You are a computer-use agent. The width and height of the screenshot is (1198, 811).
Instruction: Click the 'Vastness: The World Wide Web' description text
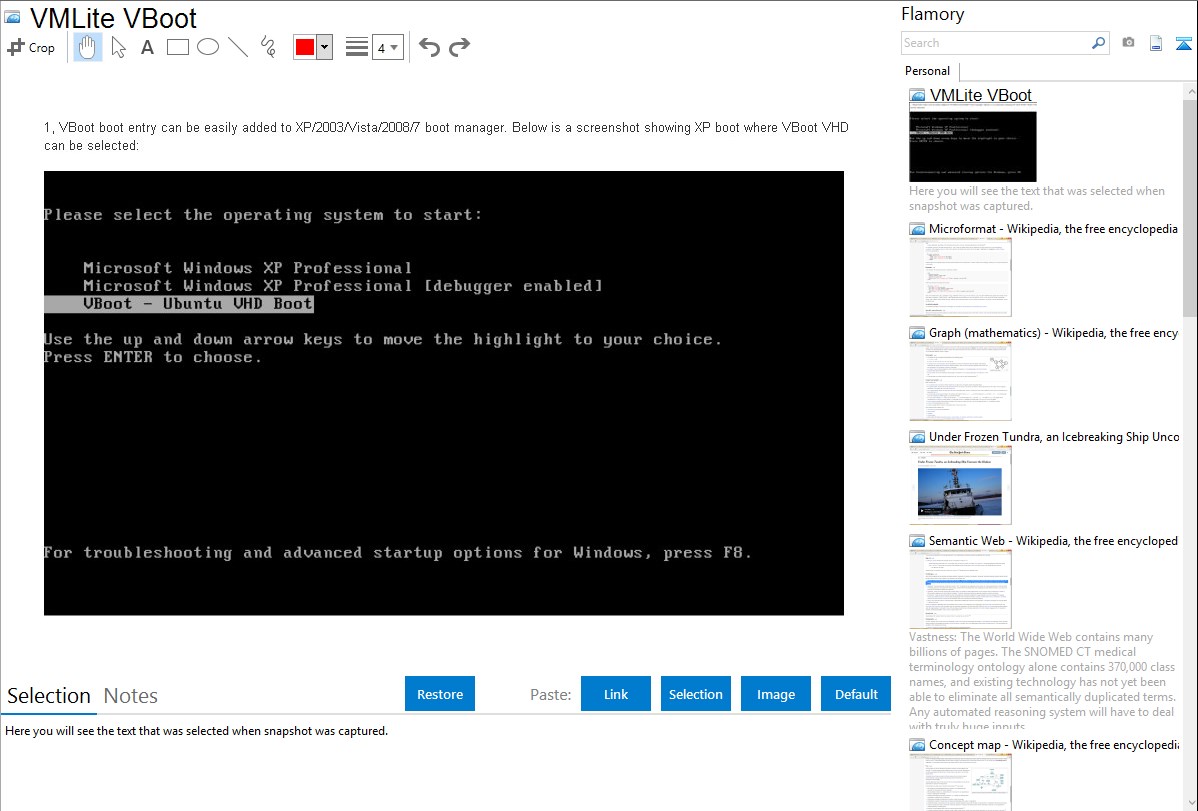1042,681
